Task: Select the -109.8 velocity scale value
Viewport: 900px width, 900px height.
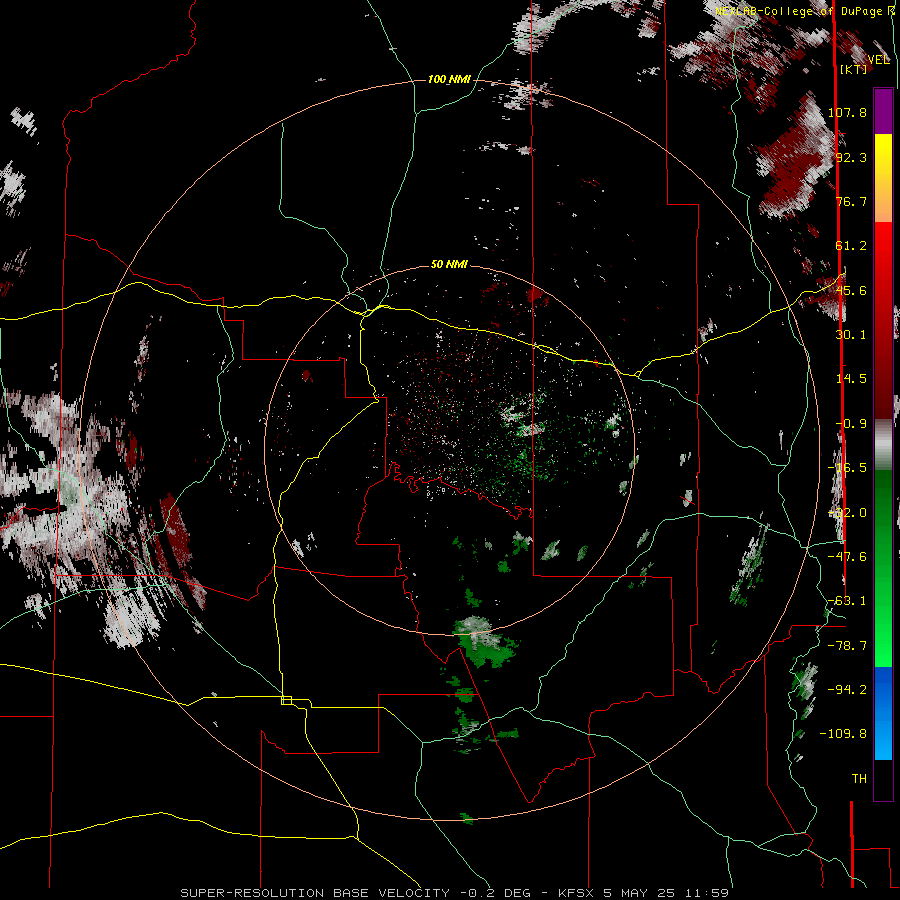Action: click(x=843, y=734)
